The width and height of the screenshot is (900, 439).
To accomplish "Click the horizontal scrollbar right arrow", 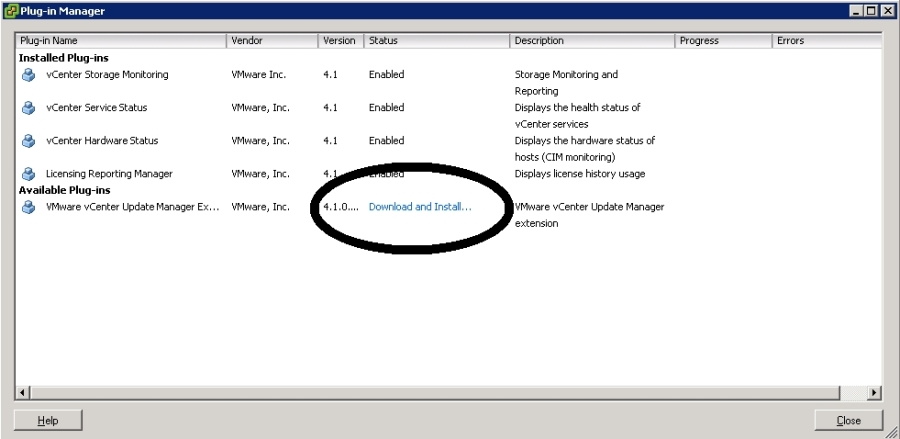I will [874, 393].
